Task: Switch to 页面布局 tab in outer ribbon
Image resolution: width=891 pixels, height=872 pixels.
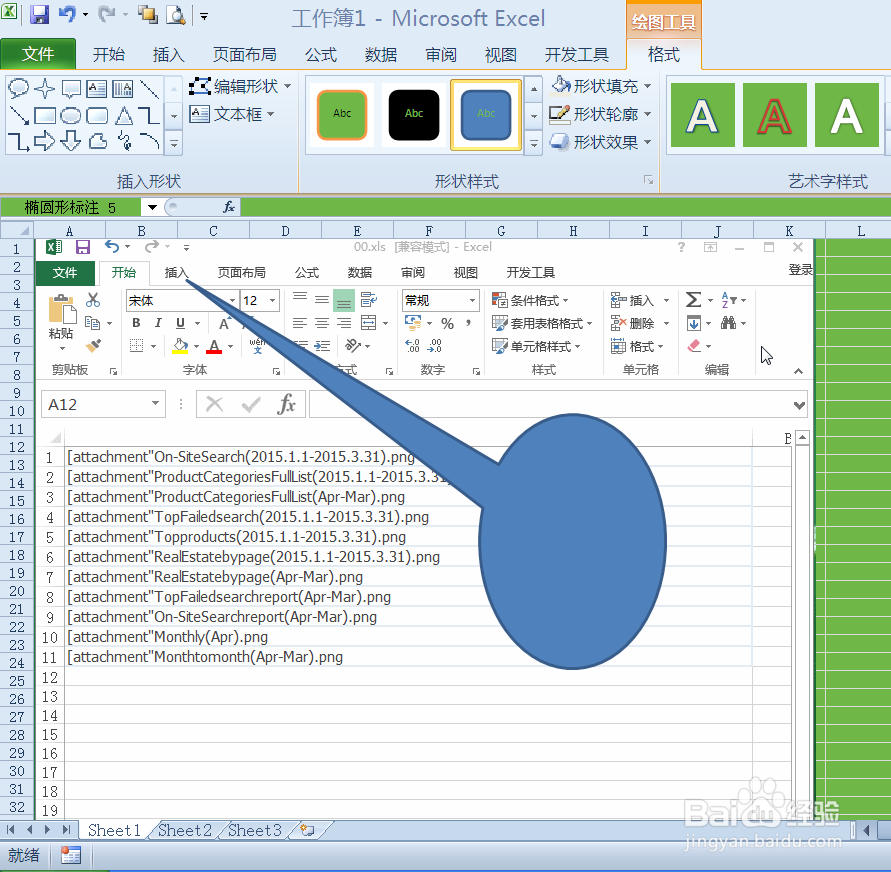Action: pyautogui.click(x=244, y=55)
